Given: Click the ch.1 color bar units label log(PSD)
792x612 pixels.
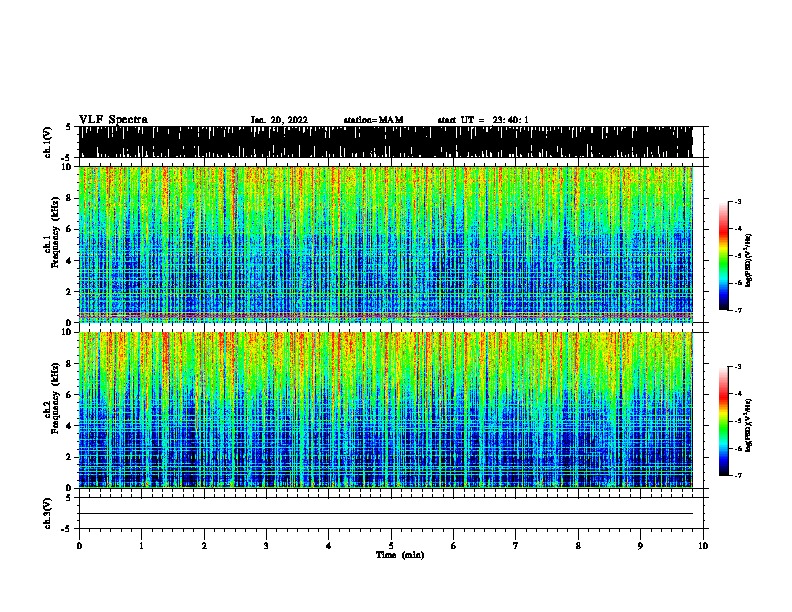Looking at the screenshot, I should (749, 260).
